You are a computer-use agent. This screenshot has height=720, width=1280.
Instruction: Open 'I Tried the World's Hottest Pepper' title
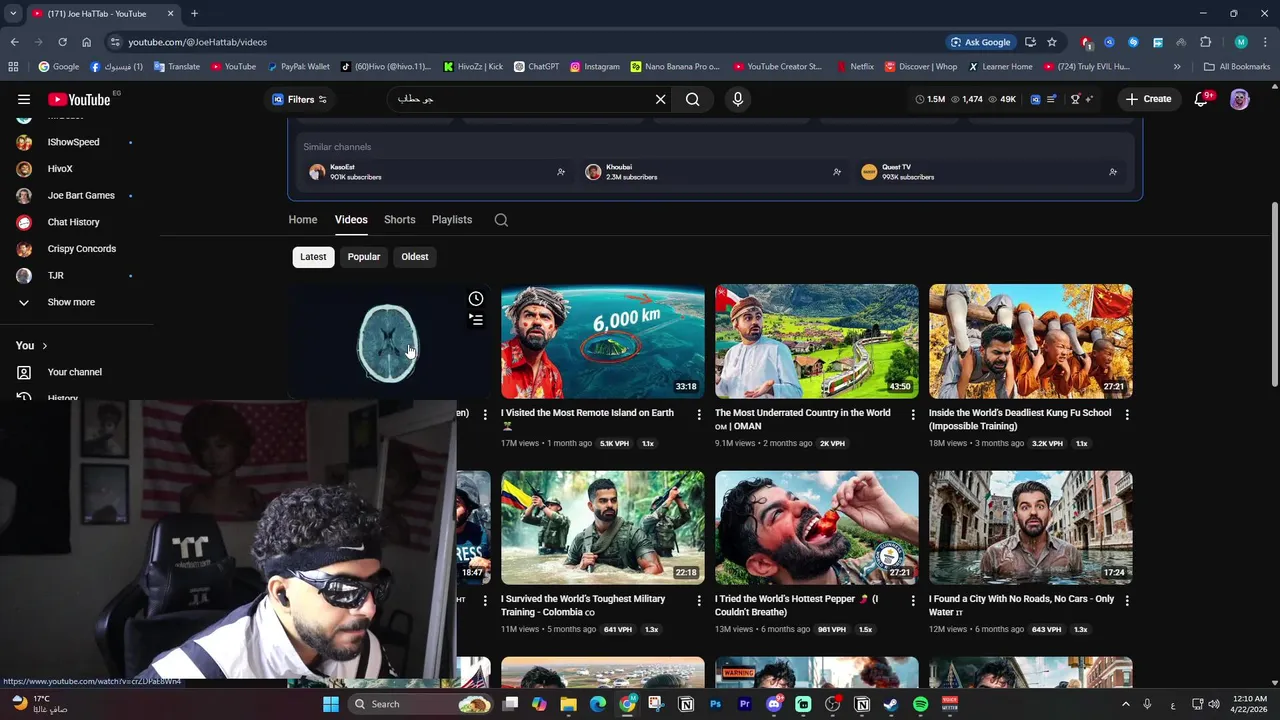pos(797,606)
